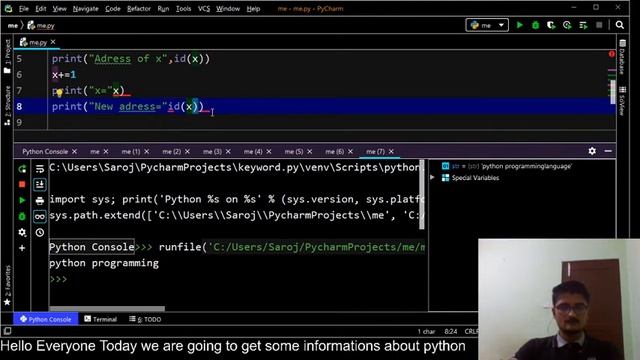The width and height of the screenshot is (640, 360).
Task: Switch to Python Console tab
Action: [45, 151]
